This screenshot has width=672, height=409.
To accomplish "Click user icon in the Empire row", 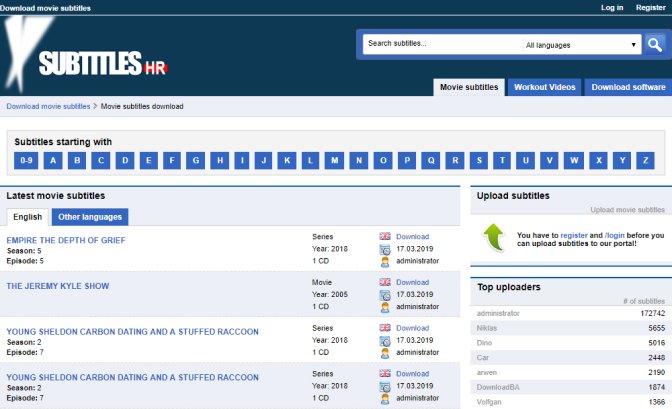I will (385, 262).
